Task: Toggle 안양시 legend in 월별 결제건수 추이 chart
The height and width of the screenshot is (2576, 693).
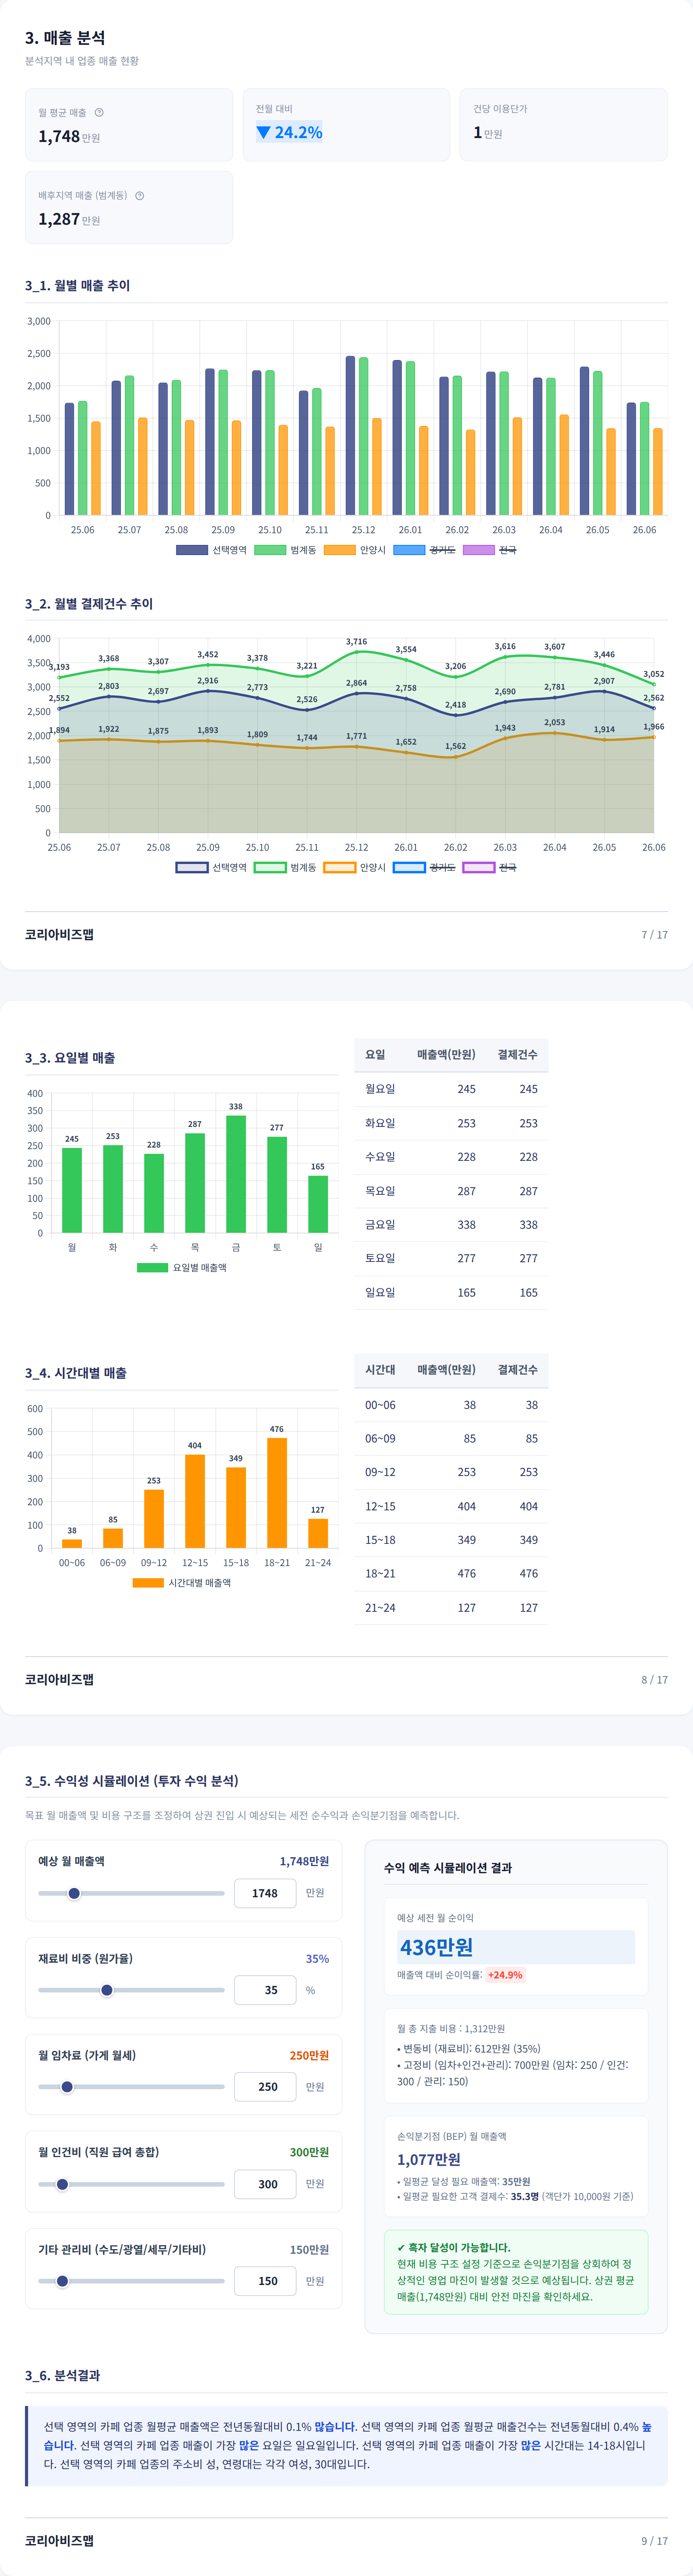Action: pyautogui.click(x=355, y=867)
